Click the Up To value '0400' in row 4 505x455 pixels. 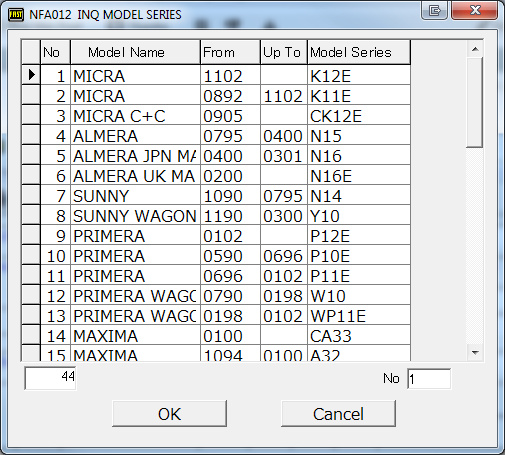(284, 135)
